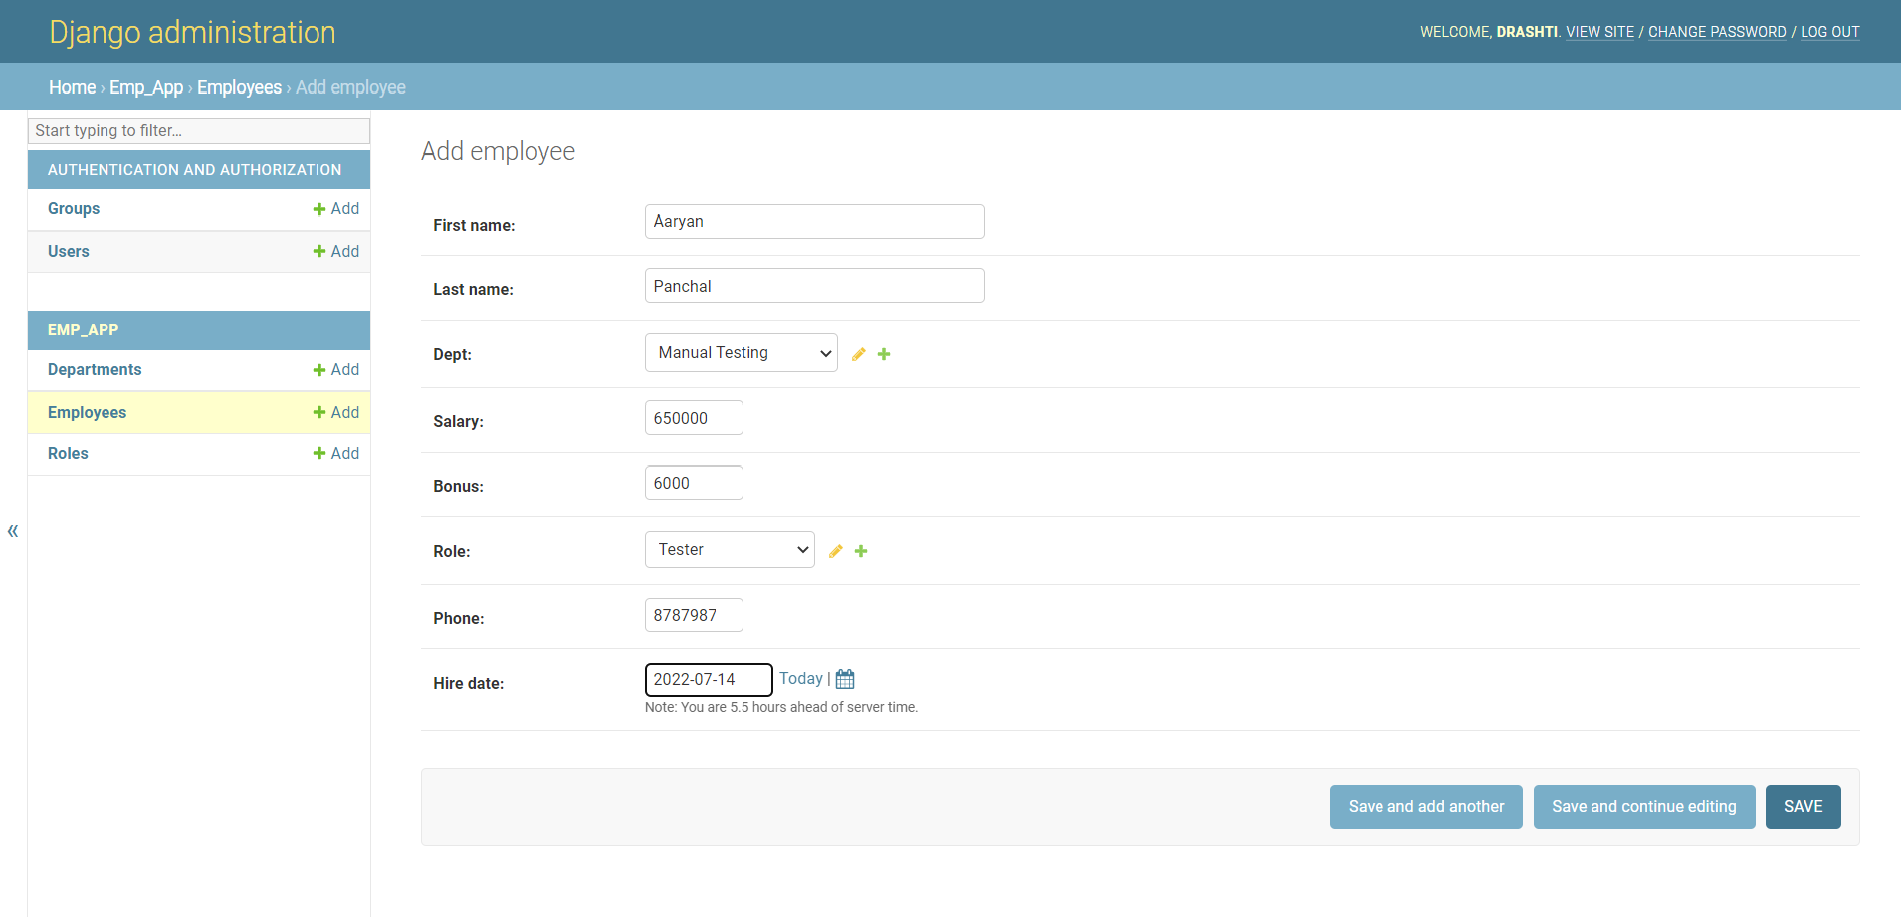The width and height of the screenshot is (1901, 917).
Task: Click the SAVE button
Action: coord(1803,807)
